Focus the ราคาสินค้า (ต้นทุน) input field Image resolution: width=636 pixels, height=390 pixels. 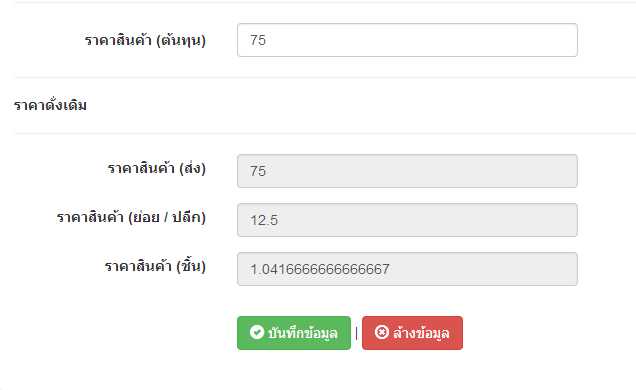(407, 40)
